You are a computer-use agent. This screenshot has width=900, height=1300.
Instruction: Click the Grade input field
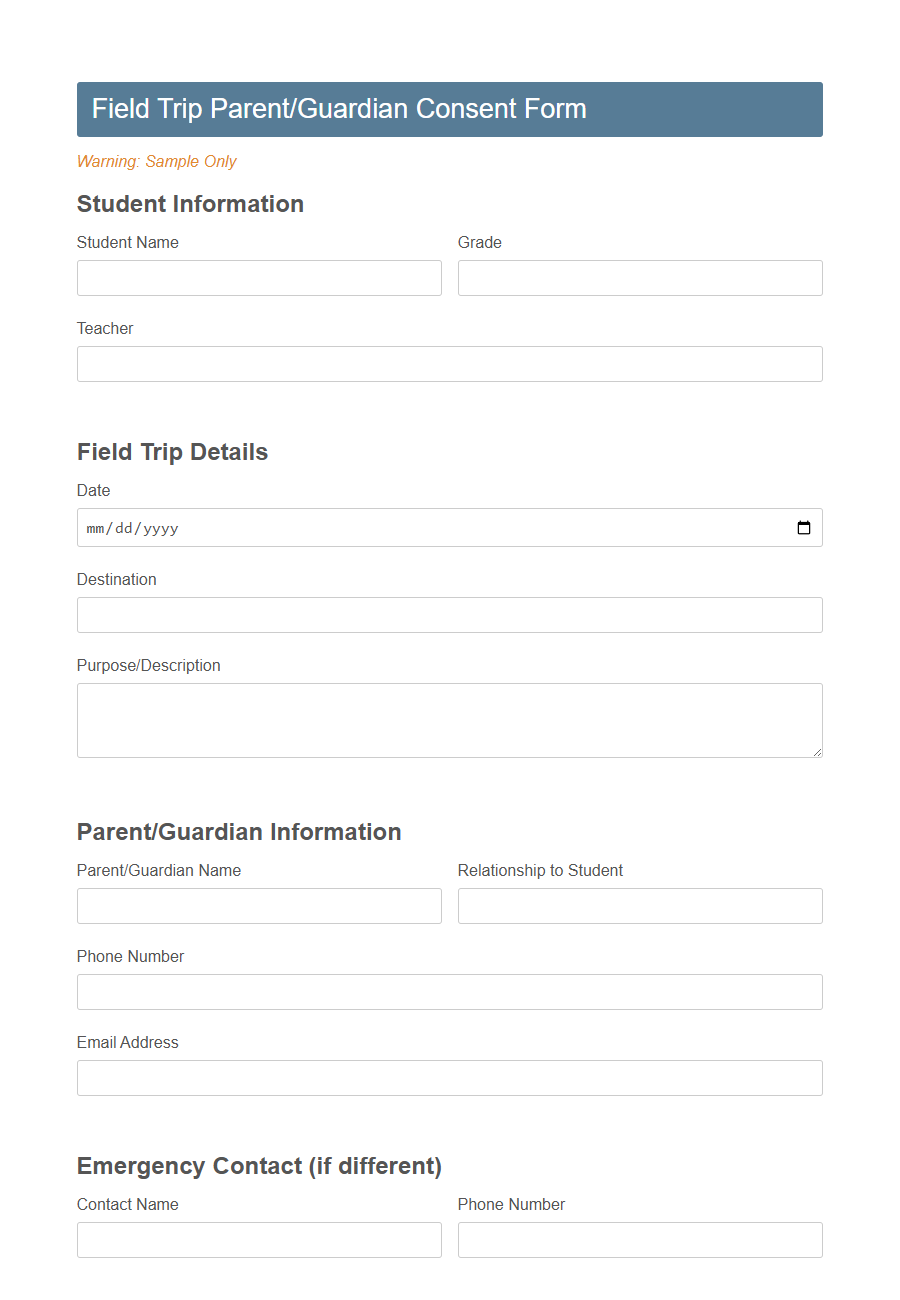coord(640,278)
